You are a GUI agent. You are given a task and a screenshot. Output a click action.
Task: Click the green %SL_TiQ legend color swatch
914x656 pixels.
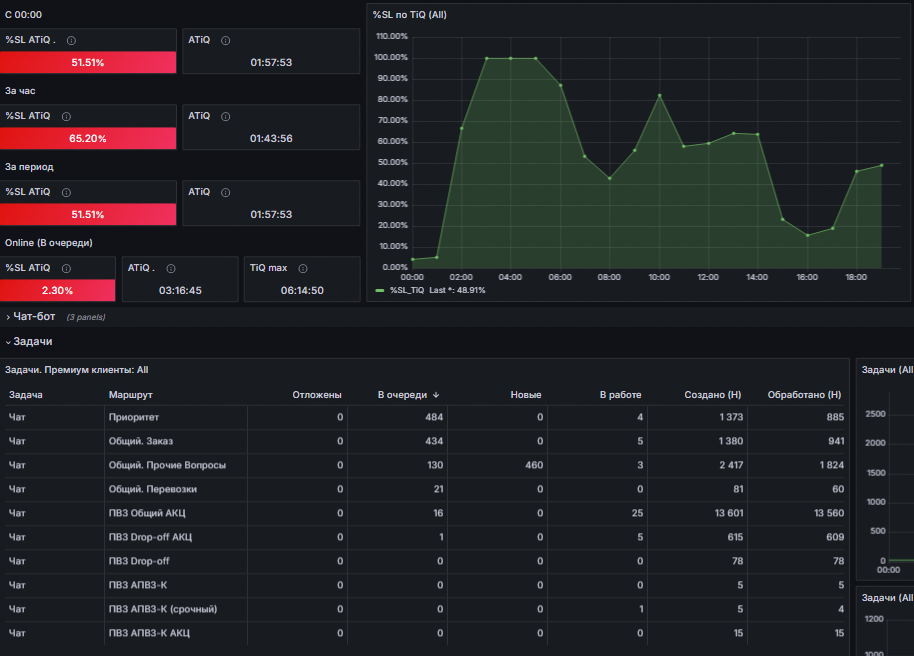pyautogui.click(x=380, y=290)
